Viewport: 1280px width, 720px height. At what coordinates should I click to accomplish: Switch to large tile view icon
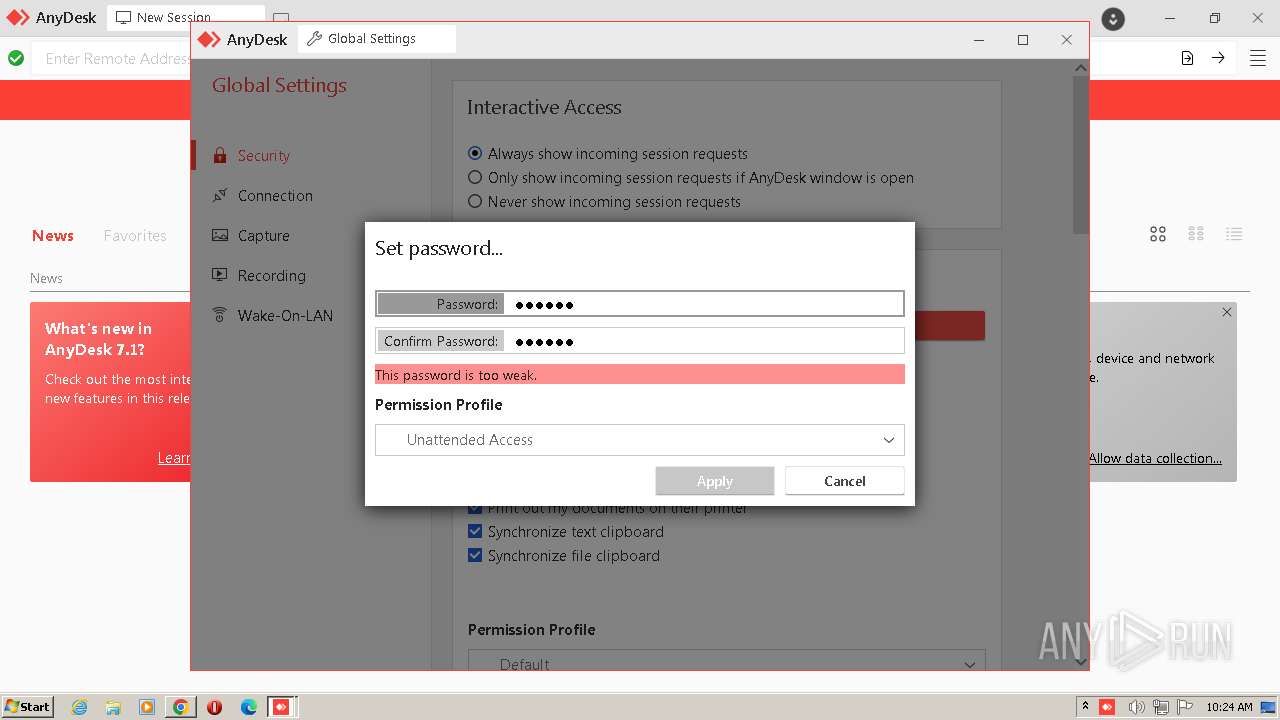pyautogui.click(x=1158, y=234)
